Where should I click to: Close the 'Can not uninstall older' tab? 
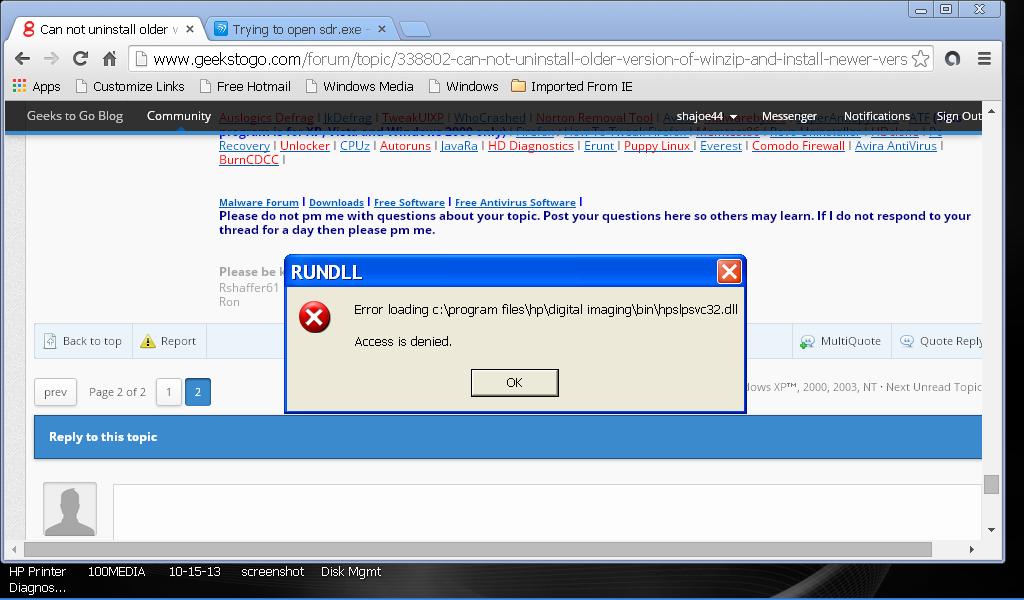coord(189,29)
